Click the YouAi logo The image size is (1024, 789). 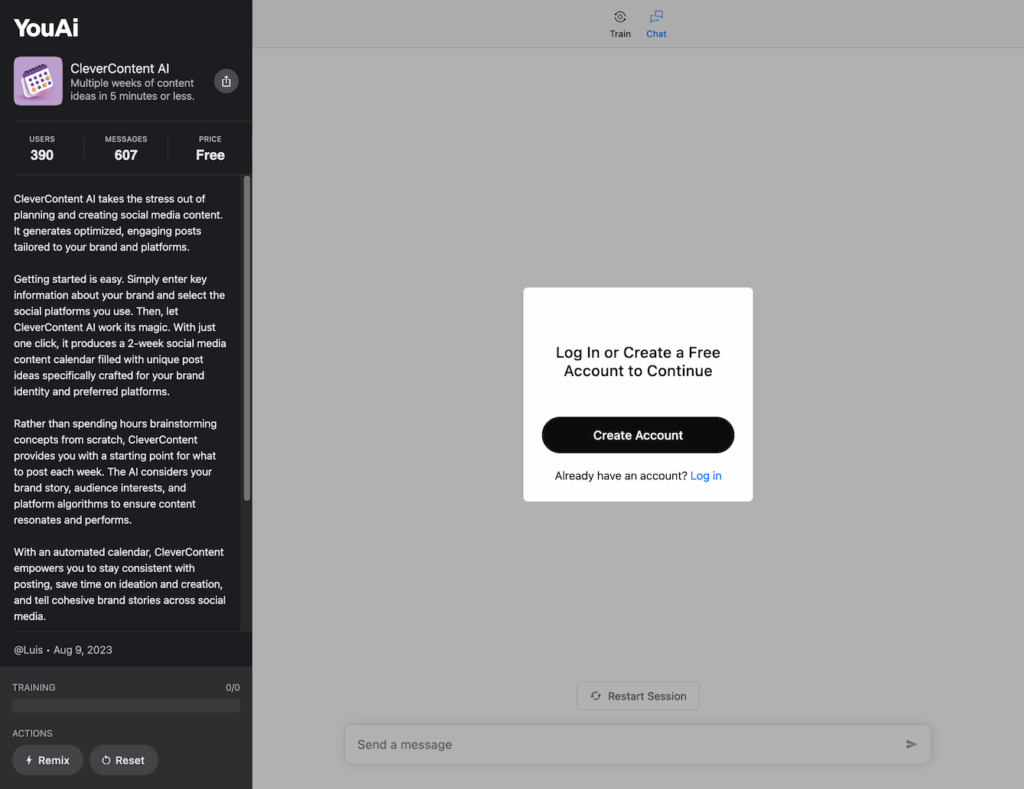[46, 27]
